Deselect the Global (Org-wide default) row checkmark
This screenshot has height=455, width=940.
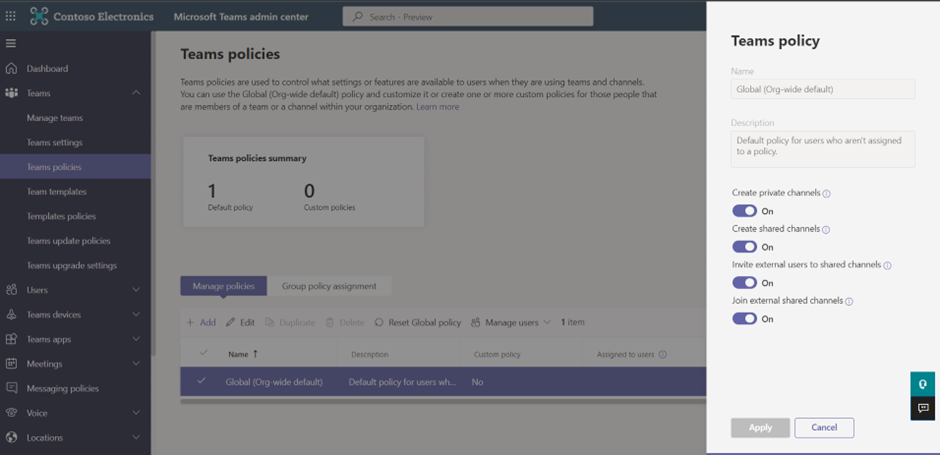[201, 381]
